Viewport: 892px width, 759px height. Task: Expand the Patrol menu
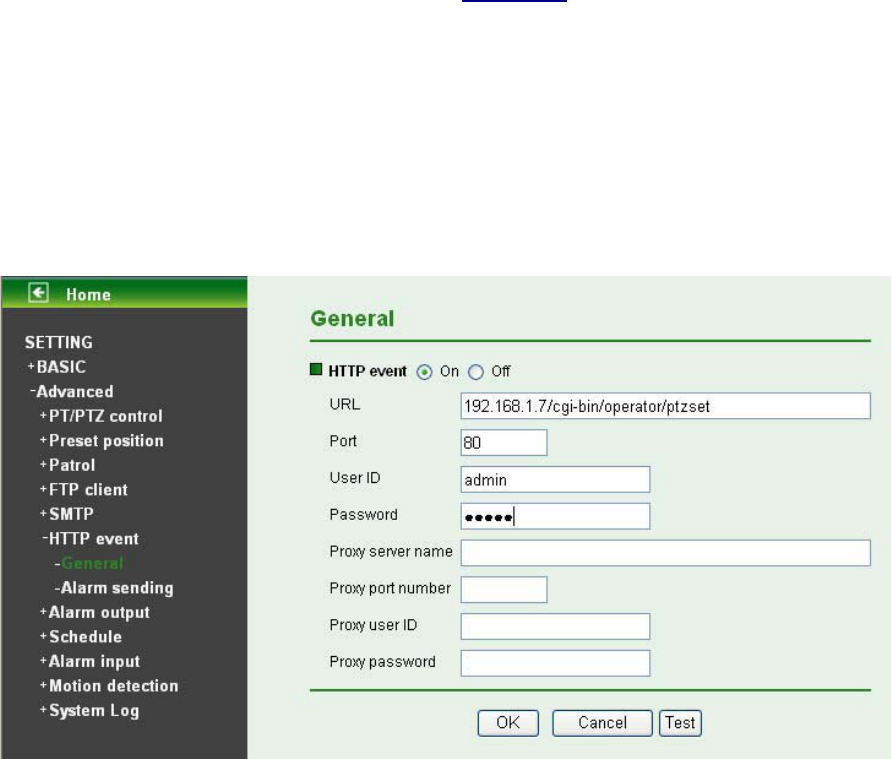[68, 465]
